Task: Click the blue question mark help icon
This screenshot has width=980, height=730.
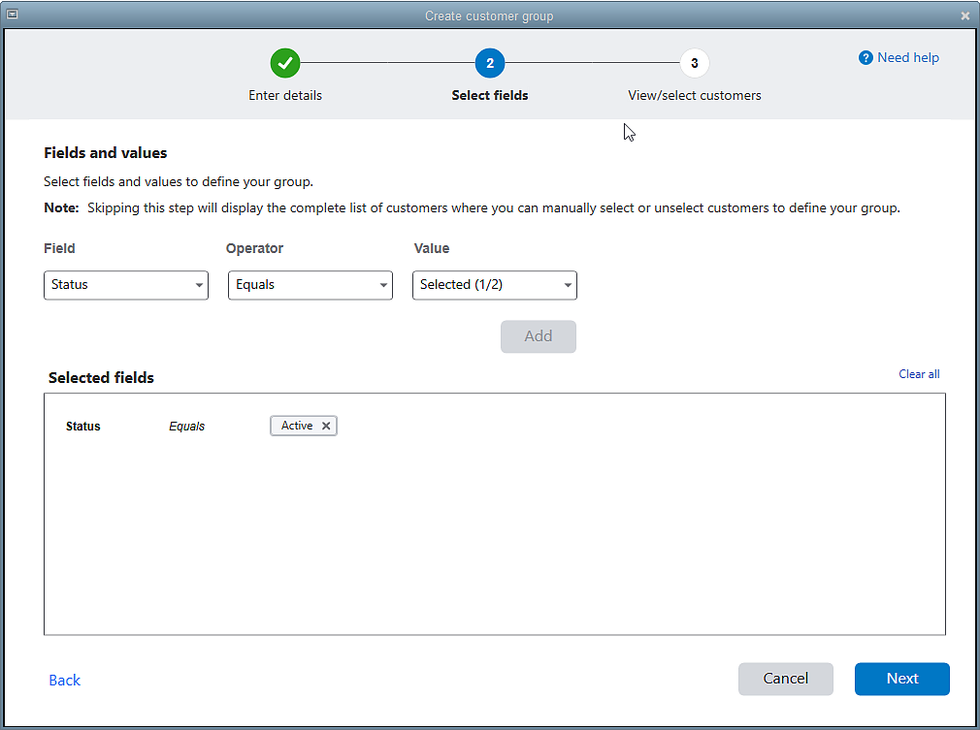Action: [x=866, y=58]
